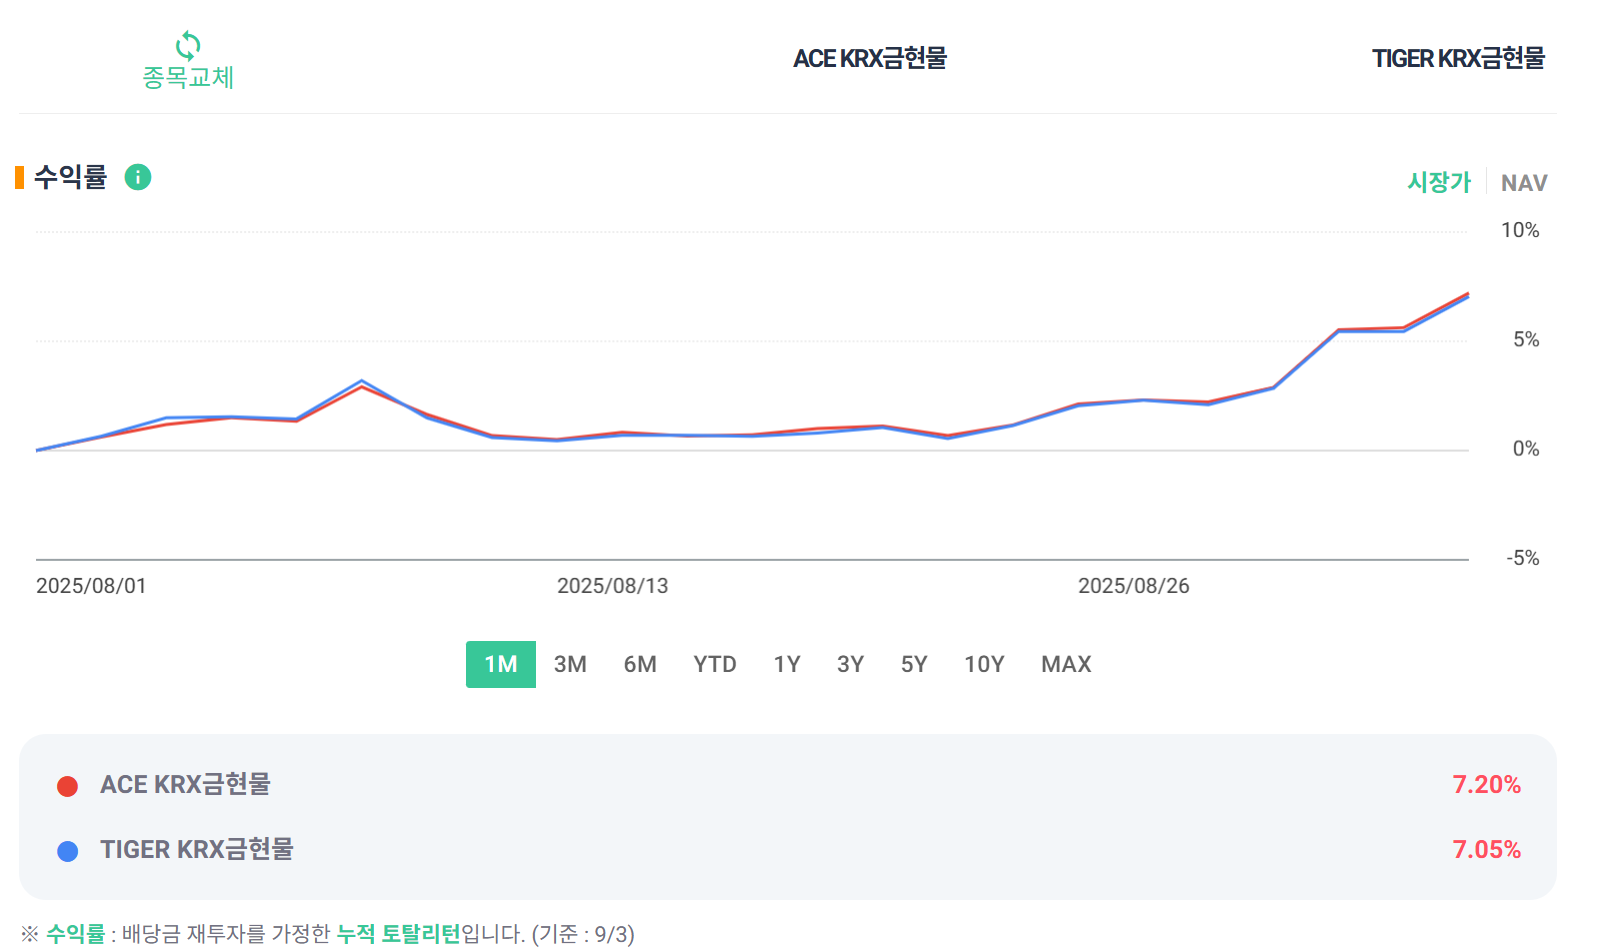
Task: Click the 2025/08/26 axis date
Action: pyautogui.click(x=1133, y=586)
